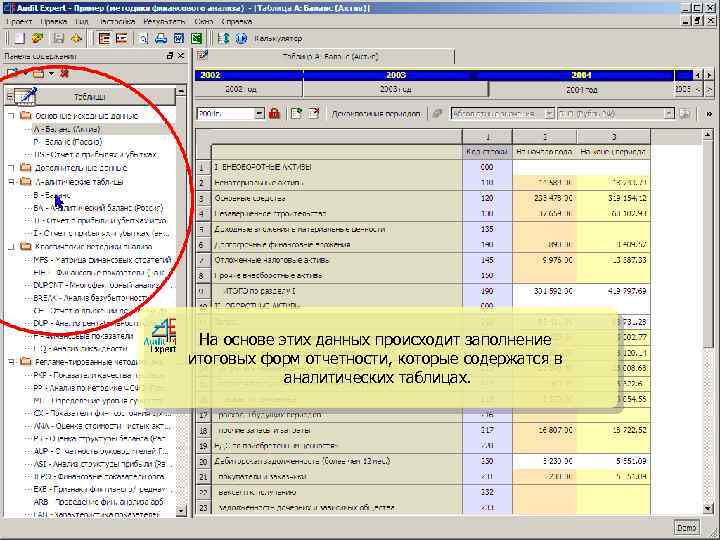Select the 2004 год period header
Screen dimensions: 720x540
(581, 90)
